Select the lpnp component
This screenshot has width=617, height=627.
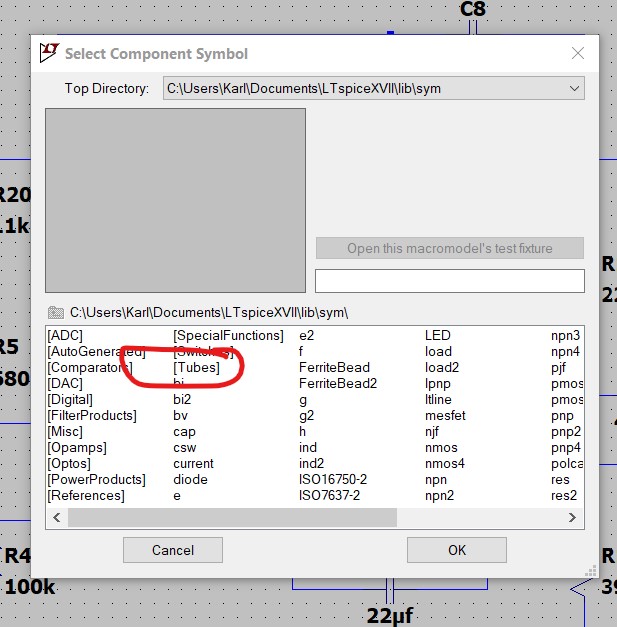coord(437,383)
